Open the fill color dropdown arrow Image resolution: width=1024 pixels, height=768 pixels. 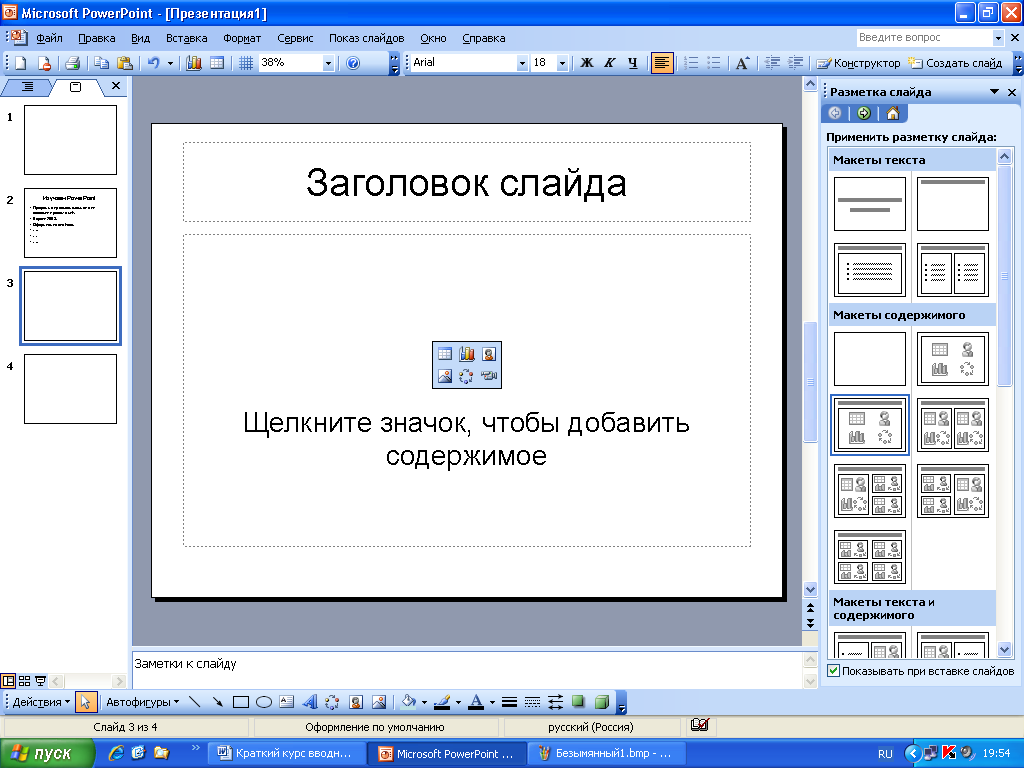click(424, 703)
